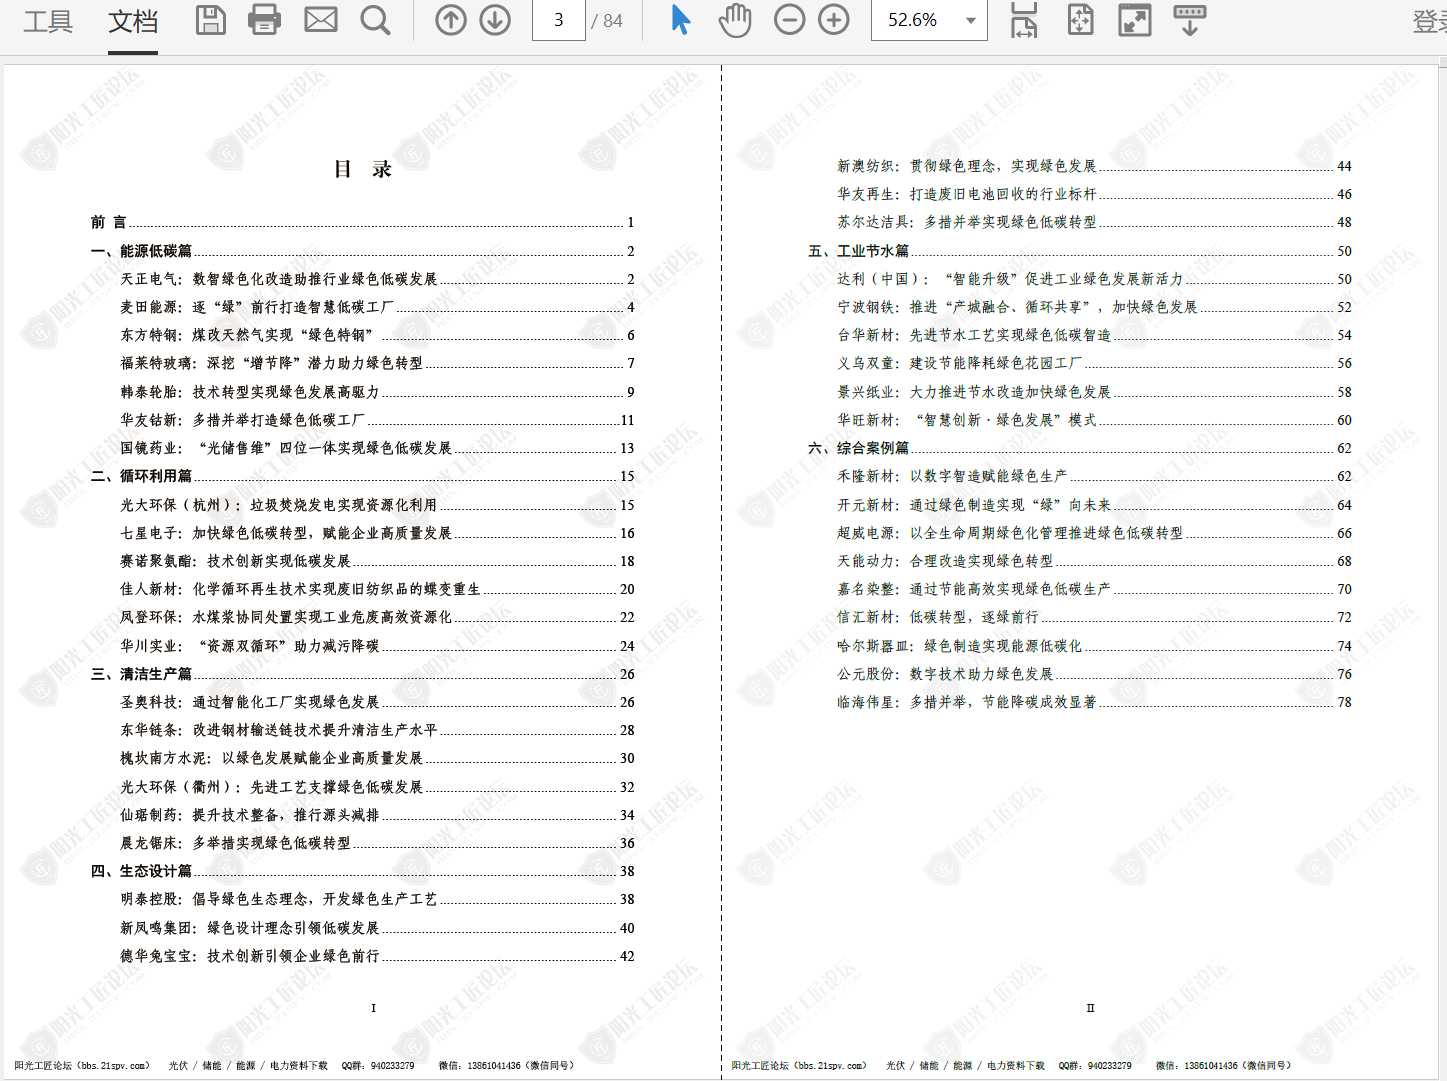Enter full screen mode icon
Viewport: 1447px width, 1081px height.
pos(1135,20)
